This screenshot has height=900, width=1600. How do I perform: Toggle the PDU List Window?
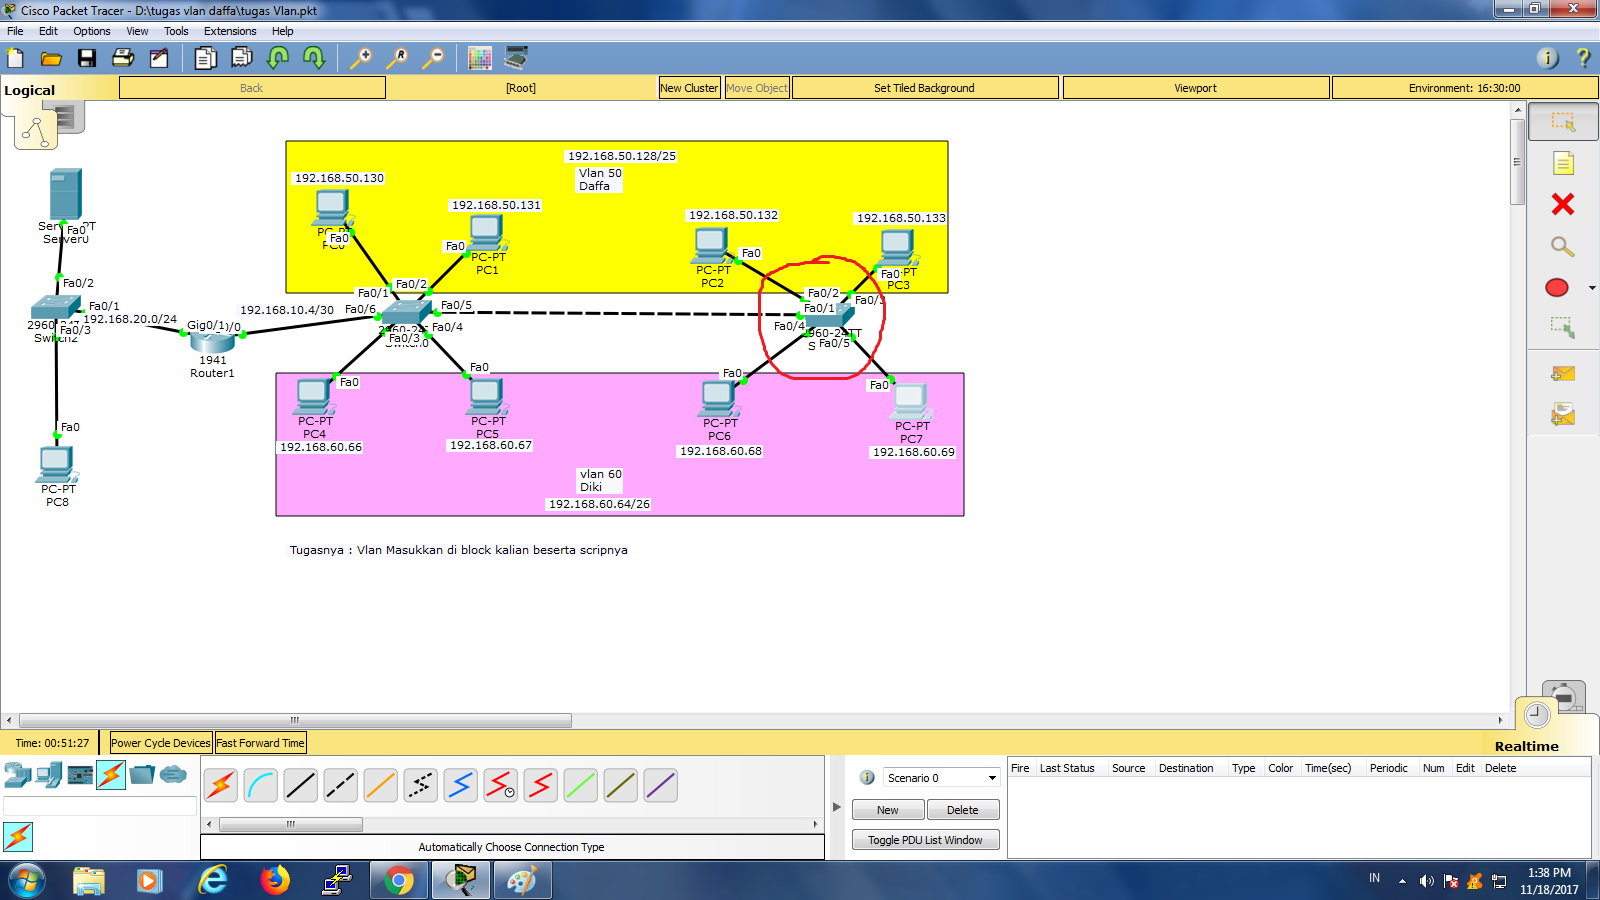pyautogui.click(x=925, y=839)
